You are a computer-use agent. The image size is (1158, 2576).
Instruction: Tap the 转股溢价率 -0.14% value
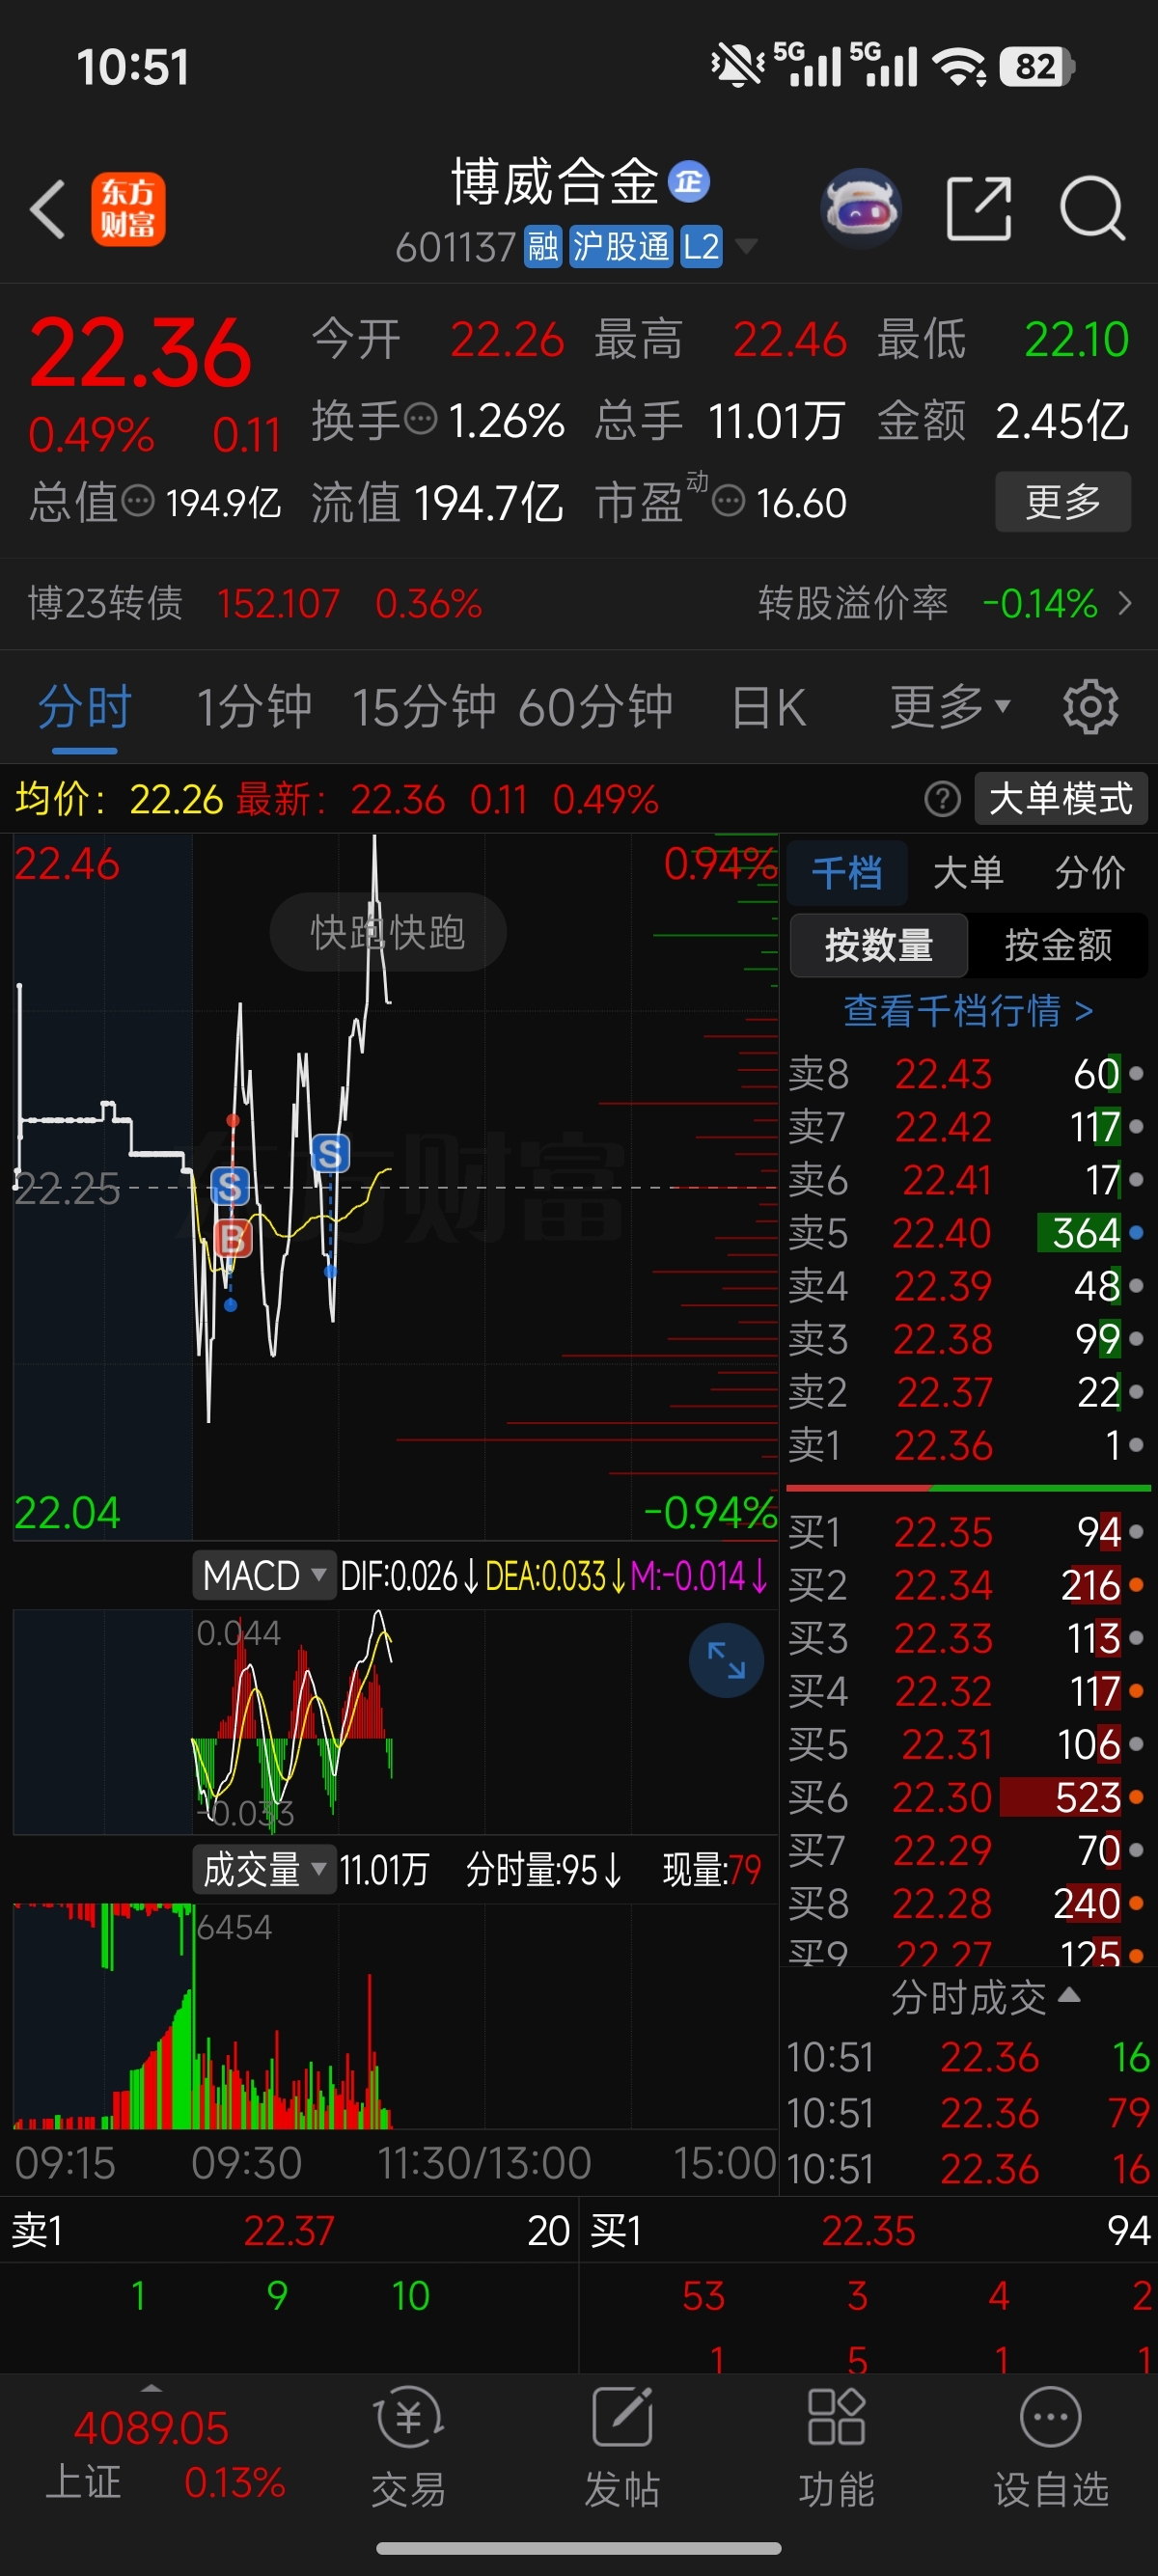1040,603
